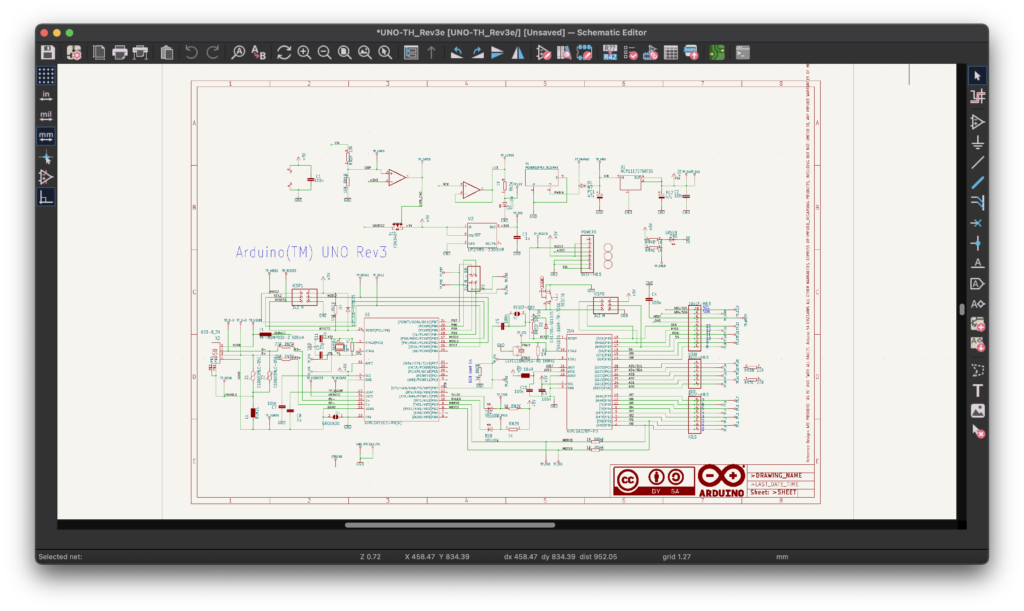Zoom in on the schematic
Screen dimensions: 1024x611
pos(304,53)
